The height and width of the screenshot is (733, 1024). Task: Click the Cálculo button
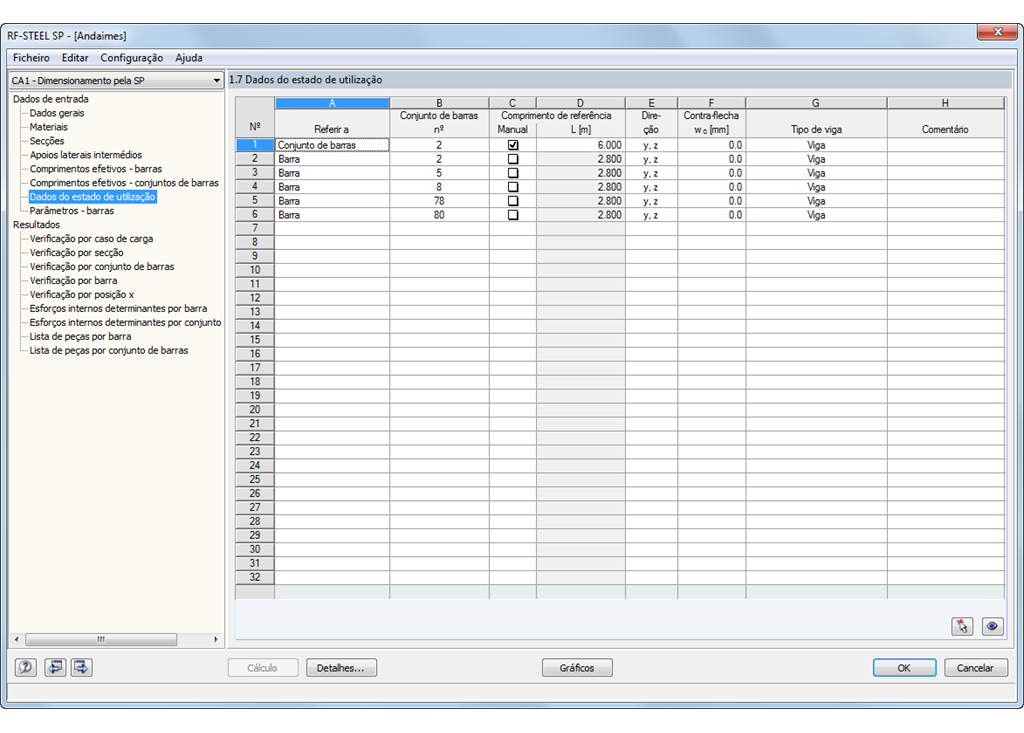[x=263, y=668]
